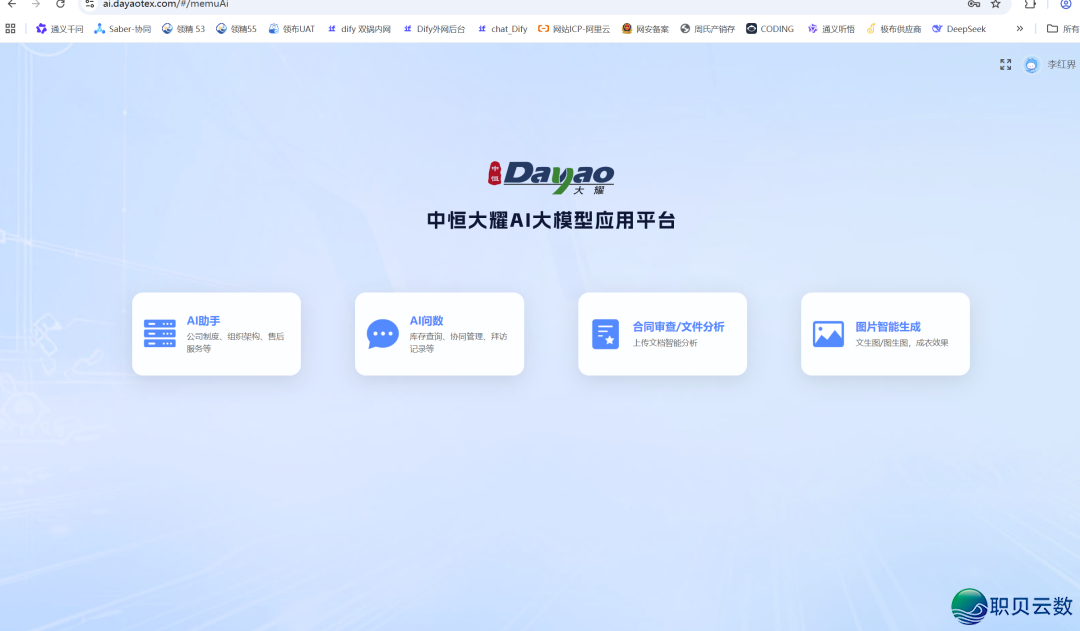The height and width of the screenshot is (631, 1080).
Task: Open 图片智能生成 card title
Action: point(888,327)
